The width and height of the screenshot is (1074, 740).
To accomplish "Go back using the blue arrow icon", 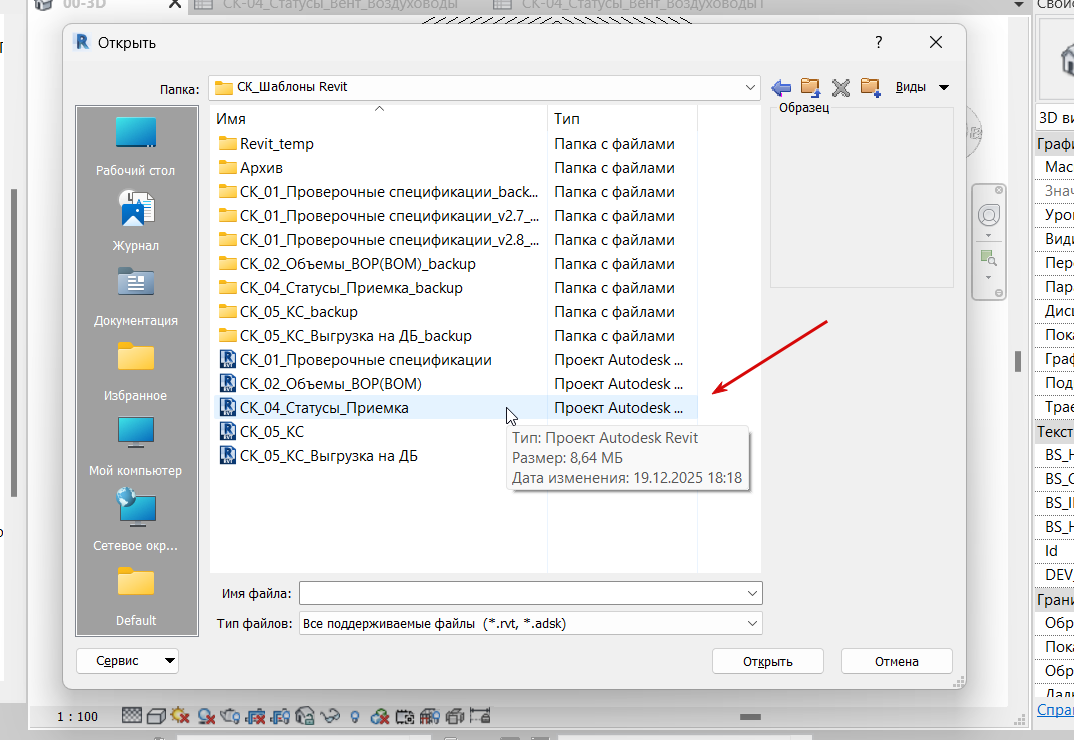I will point(781,87).
